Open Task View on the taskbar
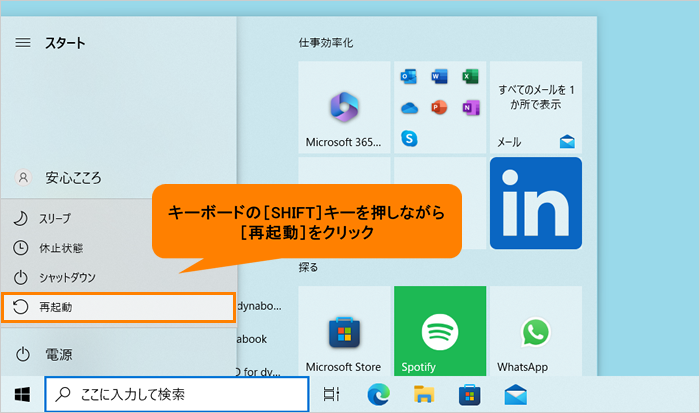The image size is (700, 413). pos(331,395)
